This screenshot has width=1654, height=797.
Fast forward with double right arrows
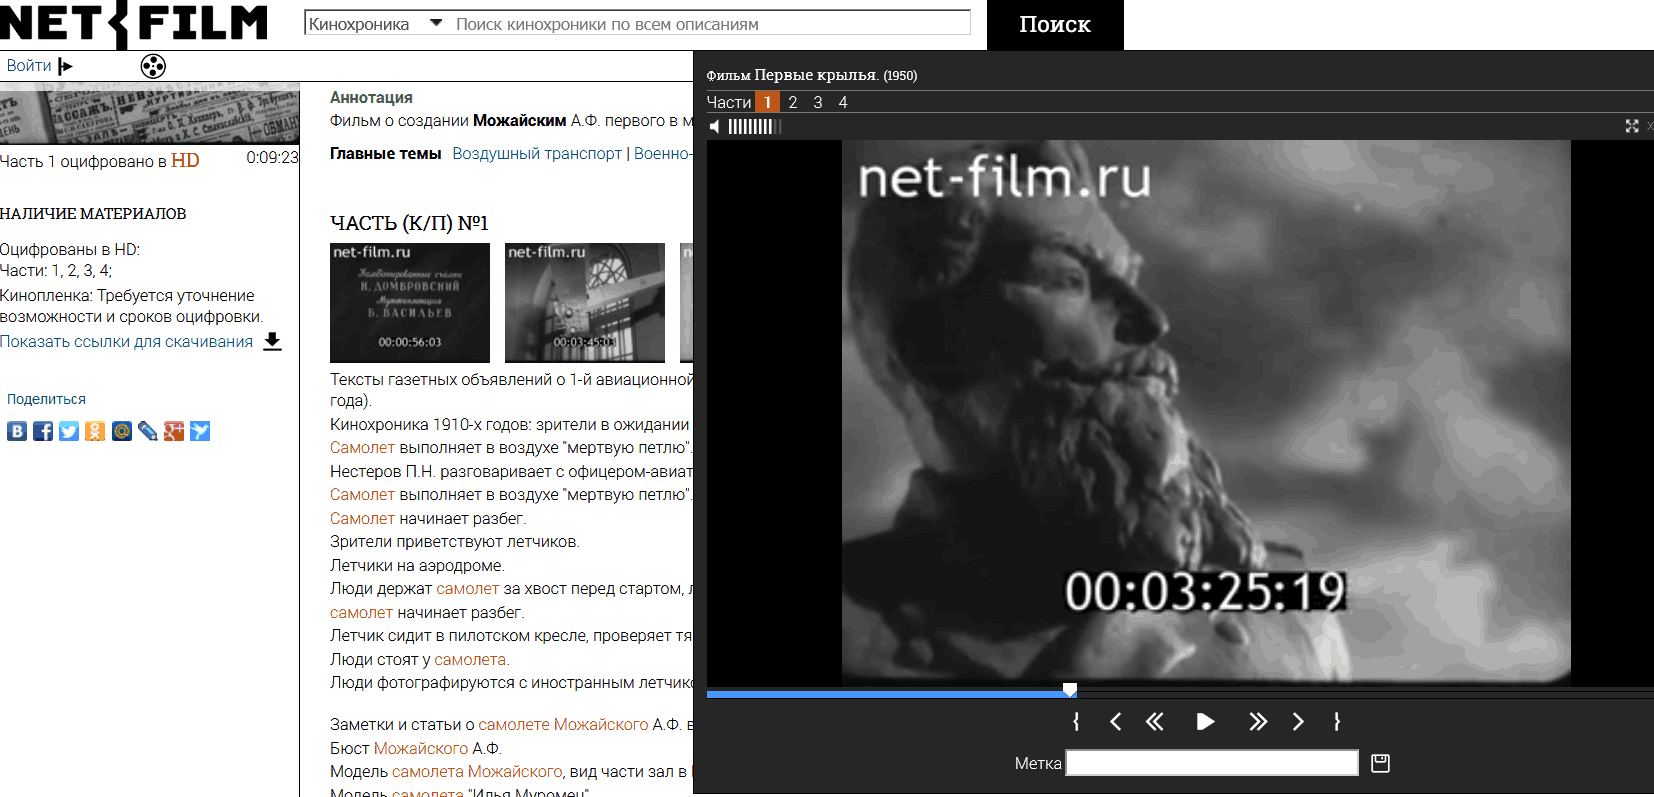1258,721
